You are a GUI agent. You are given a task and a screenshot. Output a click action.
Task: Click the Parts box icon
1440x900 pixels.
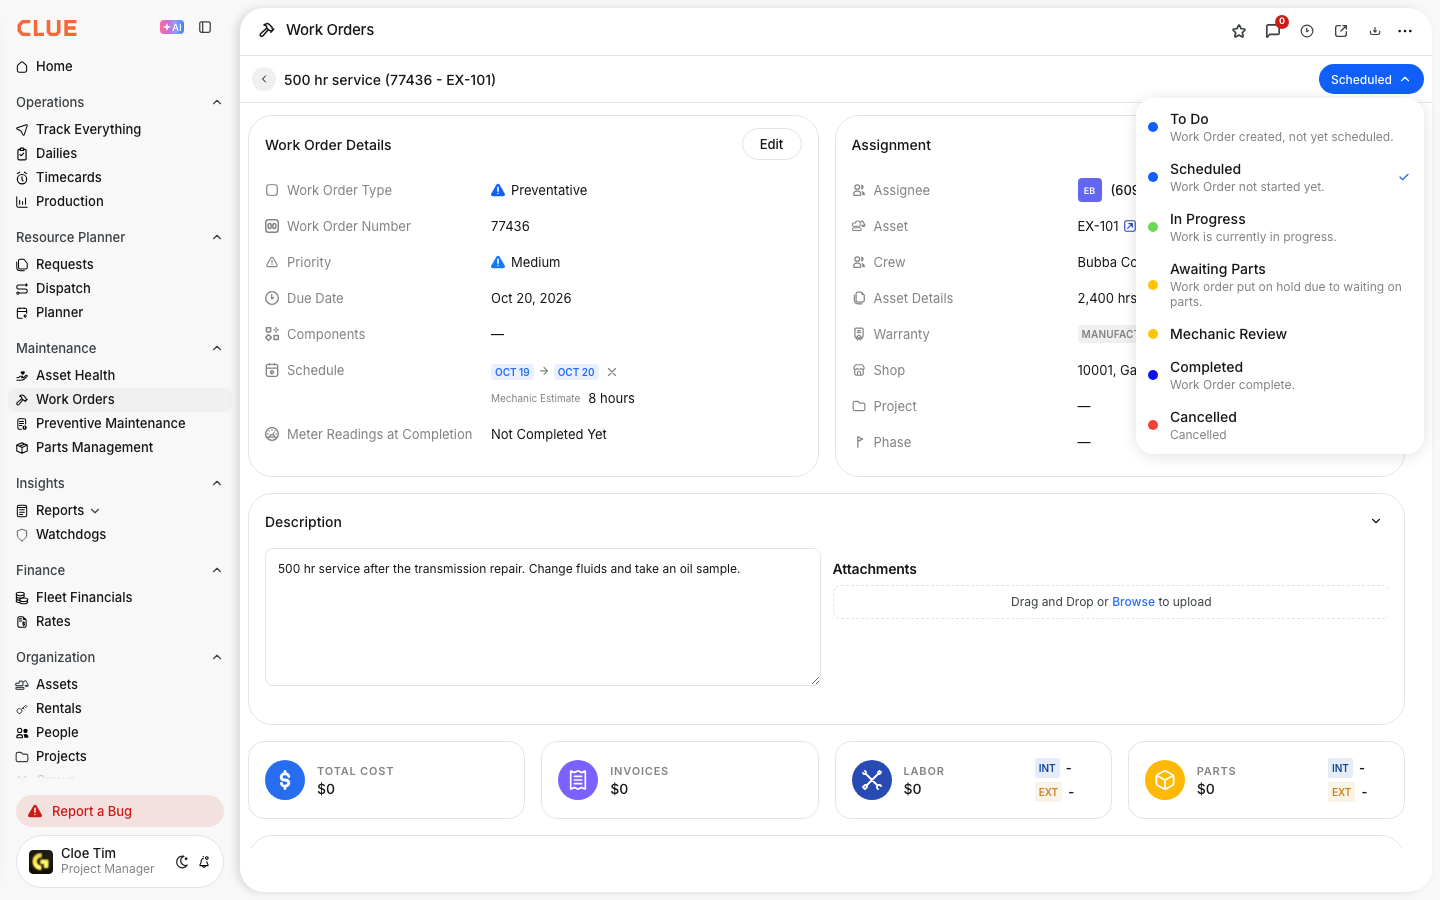[1165, 780]
